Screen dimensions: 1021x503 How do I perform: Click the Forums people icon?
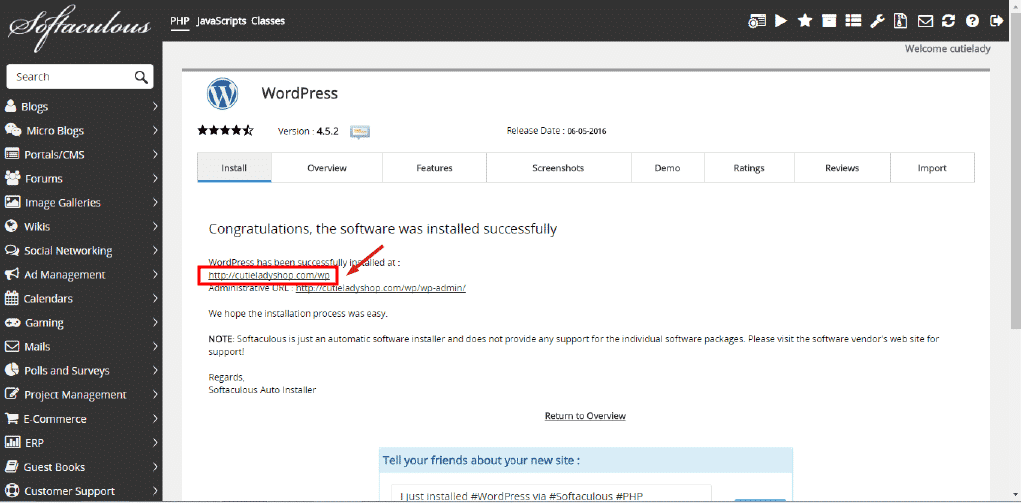[12, 179]
